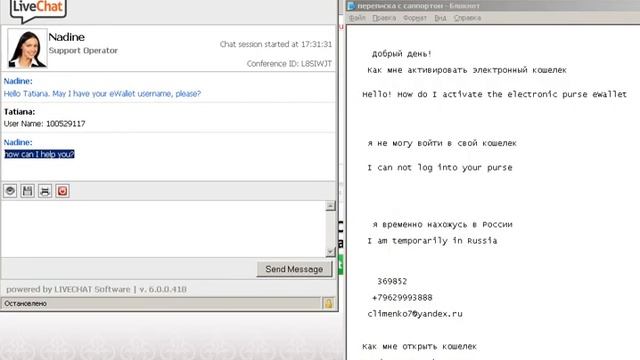Open the Формат menu in Notepad

415,18
